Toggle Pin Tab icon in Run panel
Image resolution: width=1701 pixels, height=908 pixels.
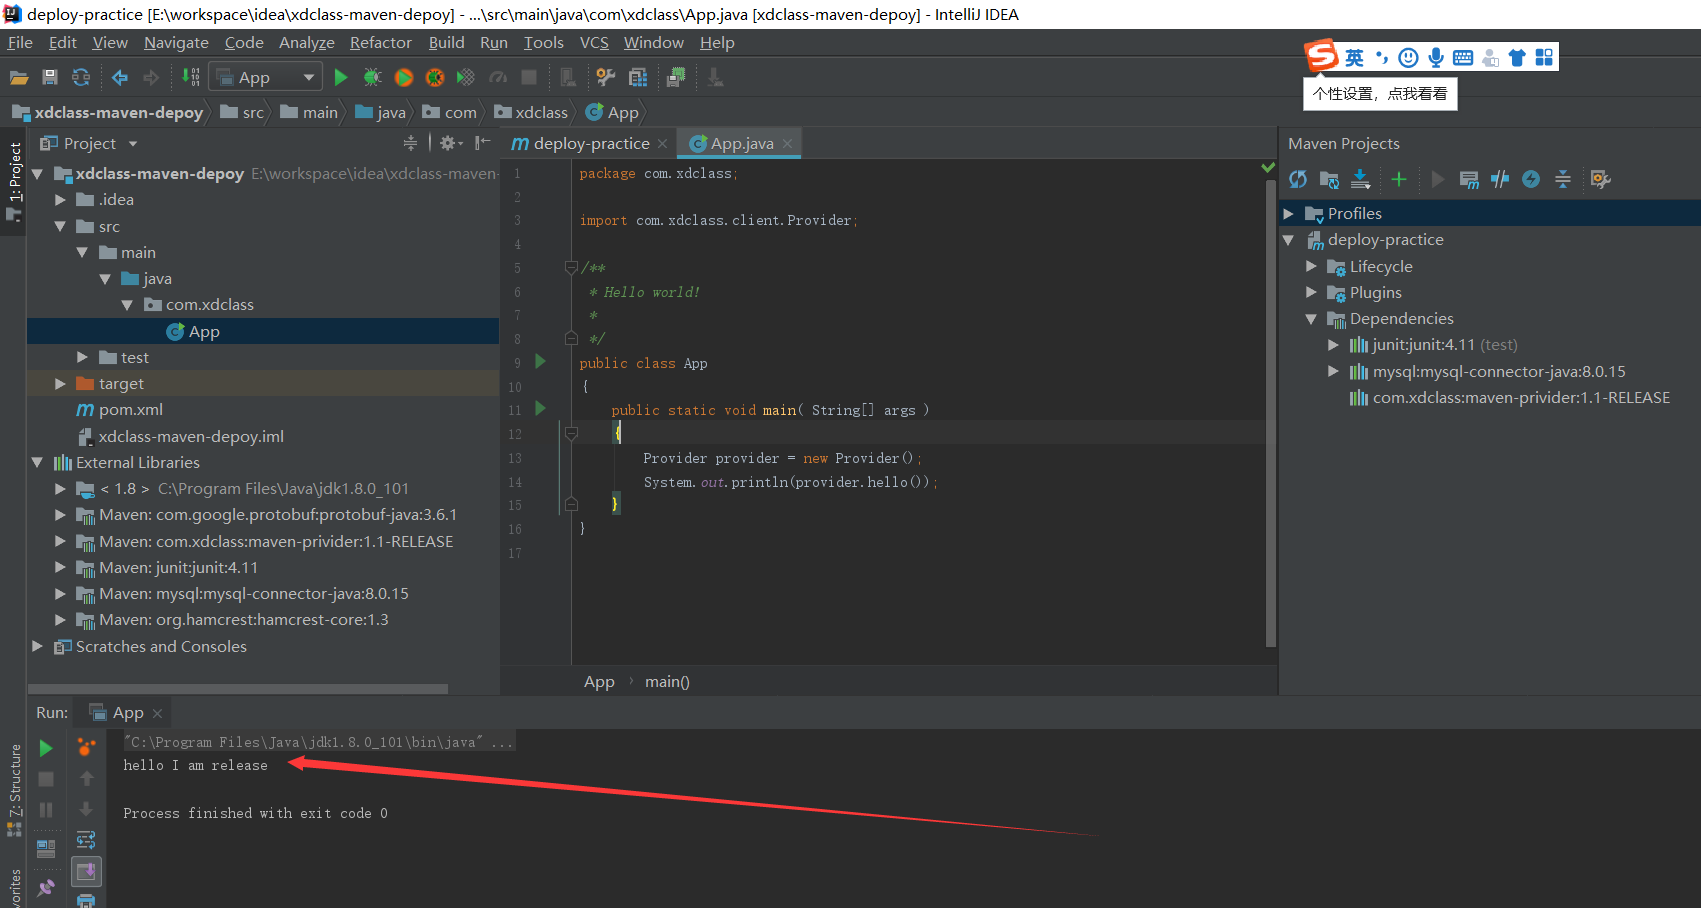(x=46, y=887)
